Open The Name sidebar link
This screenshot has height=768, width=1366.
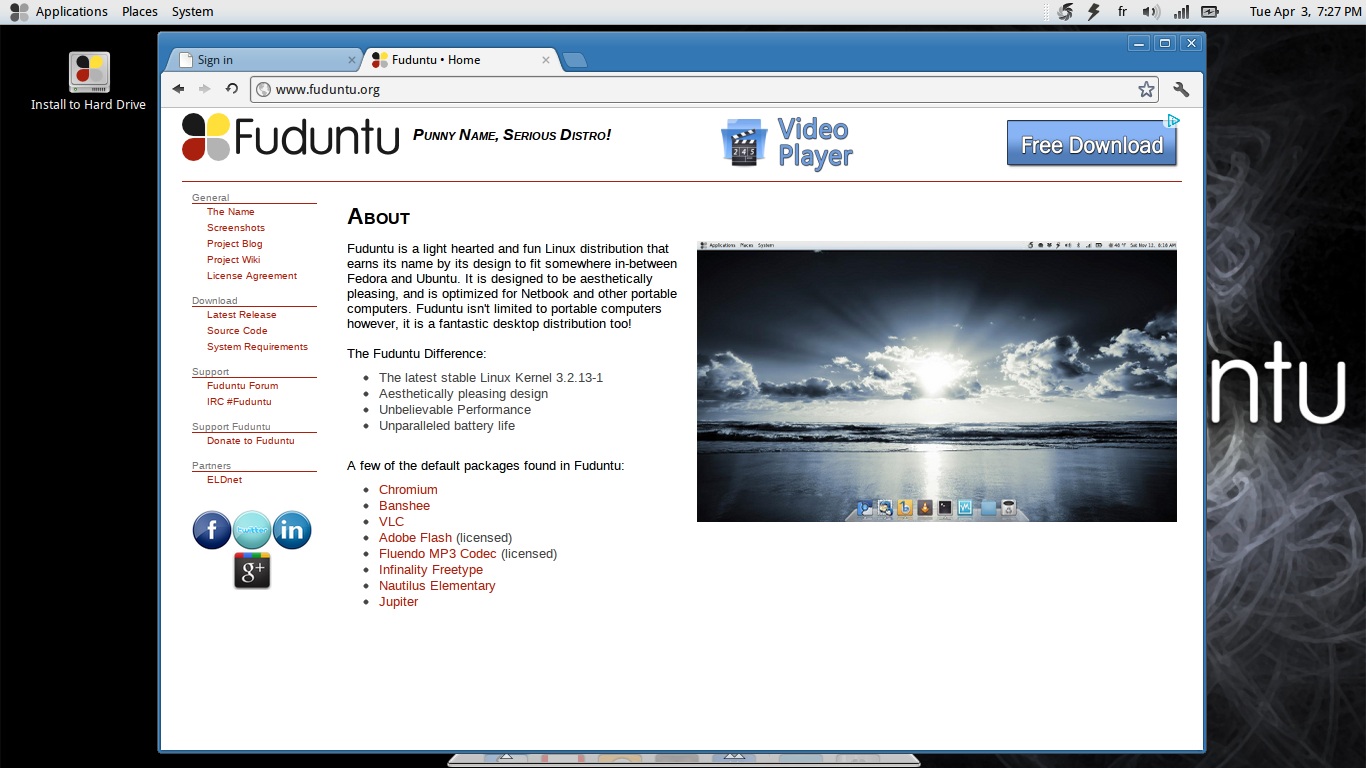pos(231,212)
